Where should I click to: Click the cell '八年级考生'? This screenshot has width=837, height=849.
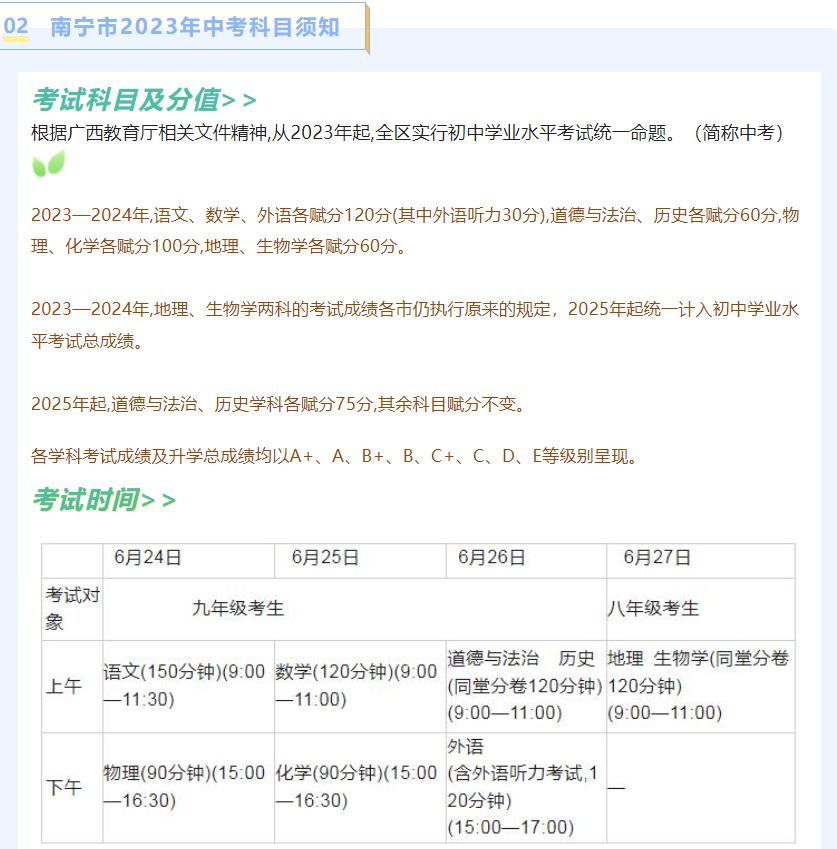pos(701,609)
